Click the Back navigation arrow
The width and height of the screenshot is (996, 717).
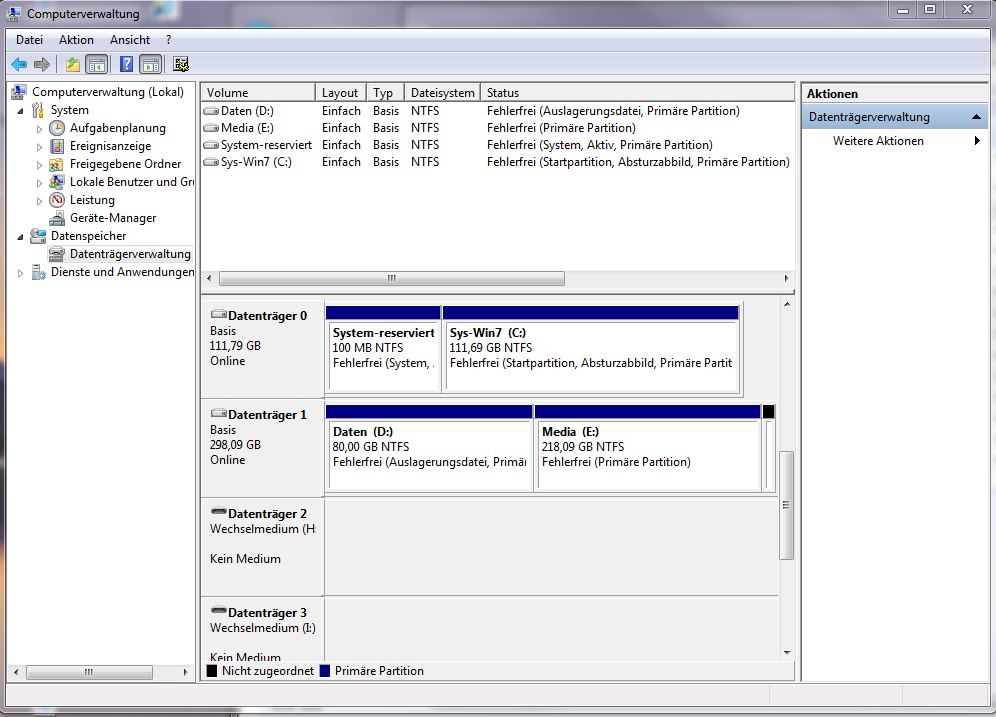18,64
